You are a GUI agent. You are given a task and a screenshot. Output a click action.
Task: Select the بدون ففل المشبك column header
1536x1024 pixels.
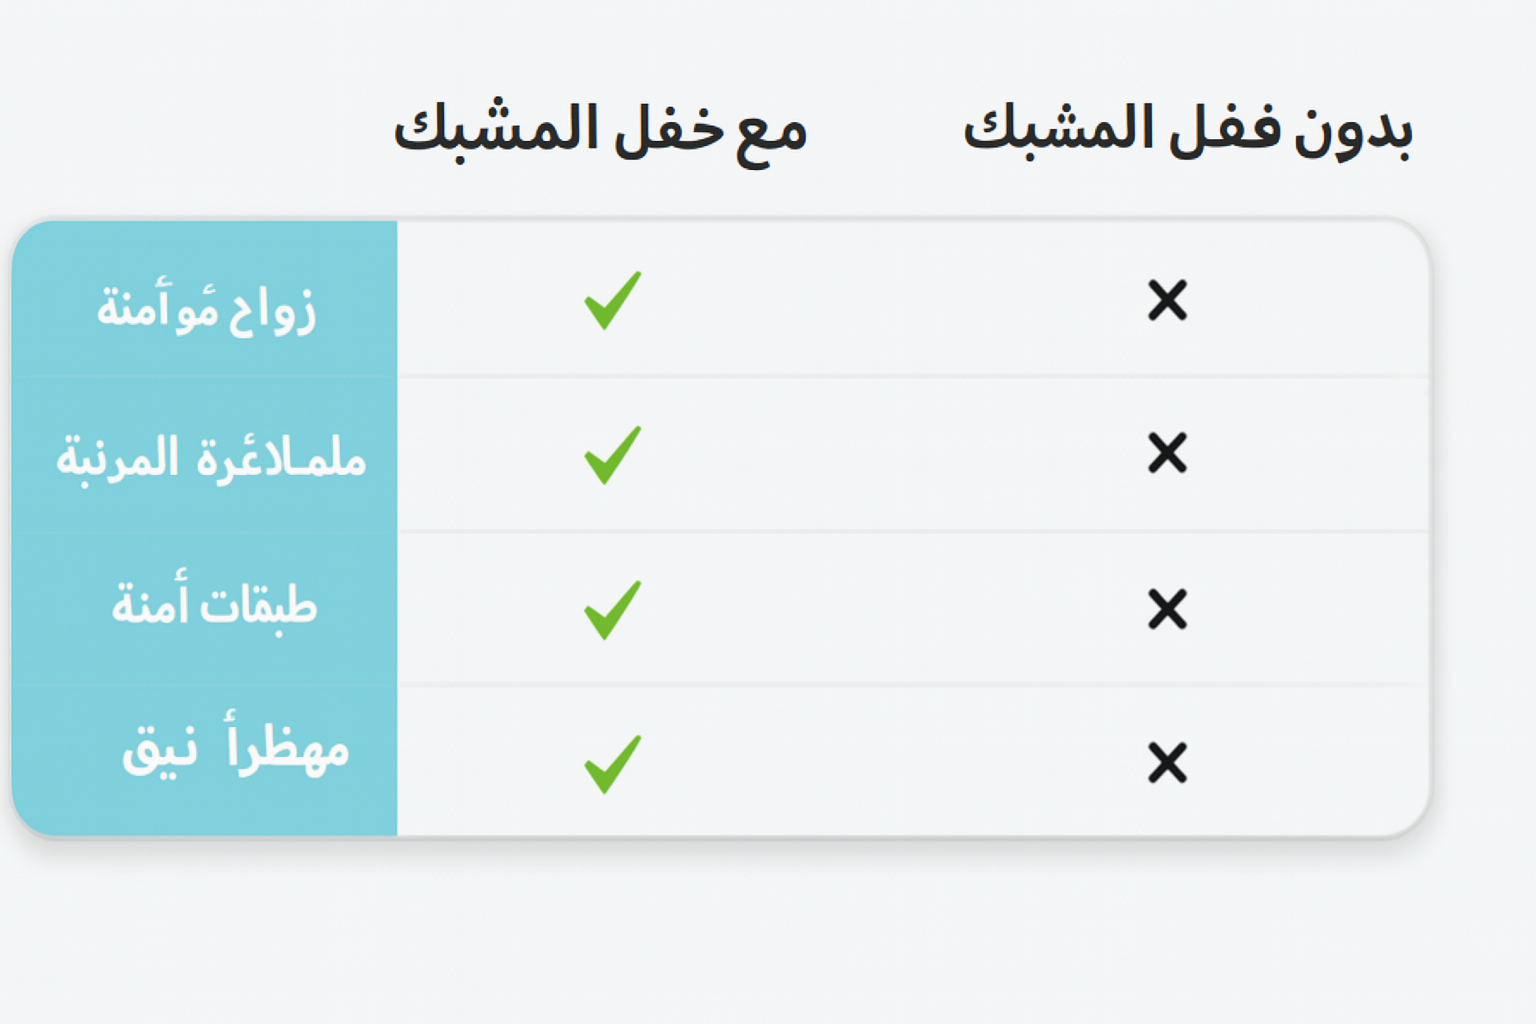coord(1188,131)
